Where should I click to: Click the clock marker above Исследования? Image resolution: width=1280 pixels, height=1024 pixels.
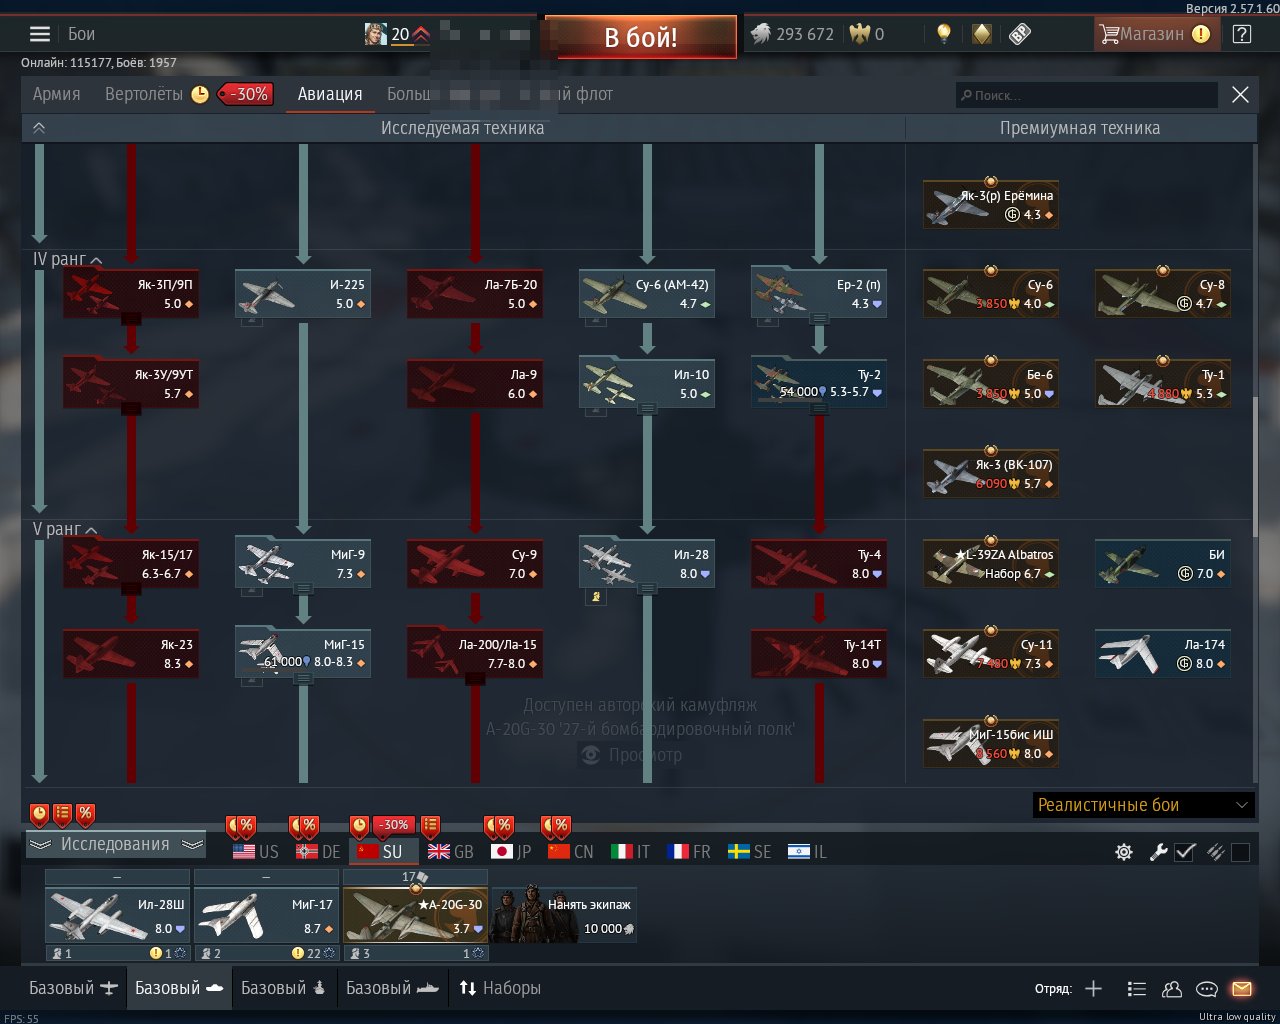pos(39,815)
